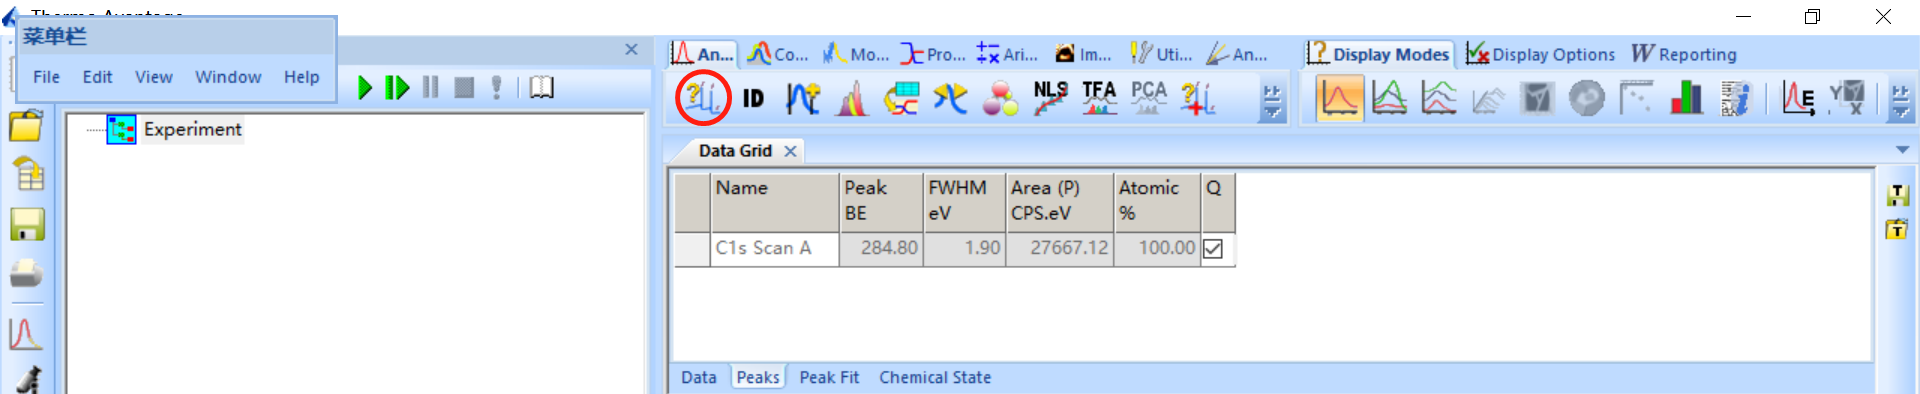Viewport: 1920px width, 394px height.
Task: Click the open folder sidebar icon
Action: tap(26, 126)
